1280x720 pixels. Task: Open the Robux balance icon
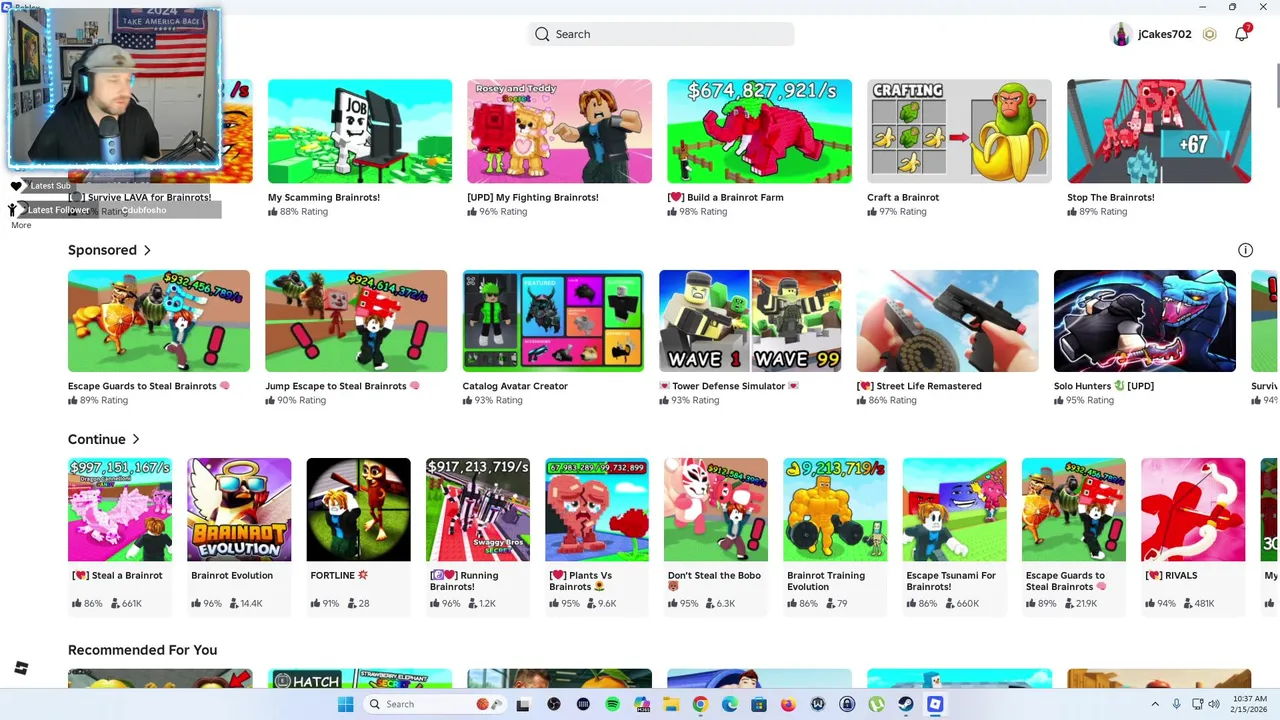click(1209, 34)
